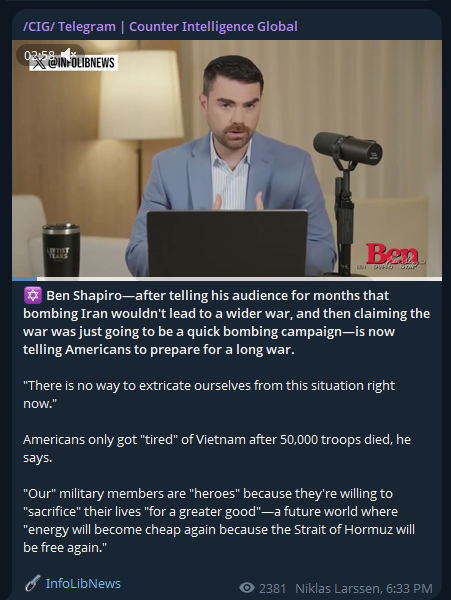Image resolution: width=451 pixels, height=600 pixels.
Task: Open the InfoLibNews source link
Action: (83, 583)
